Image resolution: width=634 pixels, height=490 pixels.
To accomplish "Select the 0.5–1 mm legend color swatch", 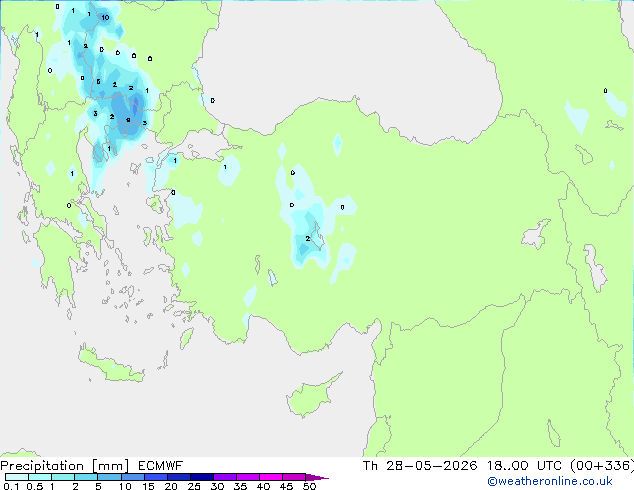I will click(x=40, y=477).
